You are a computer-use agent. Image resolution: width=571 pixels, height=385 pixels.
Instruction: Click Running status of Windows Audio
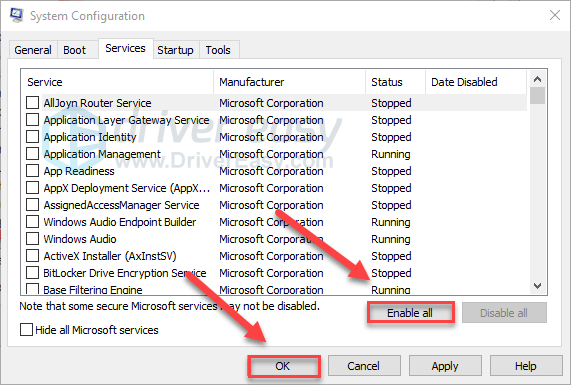(391, 239)
